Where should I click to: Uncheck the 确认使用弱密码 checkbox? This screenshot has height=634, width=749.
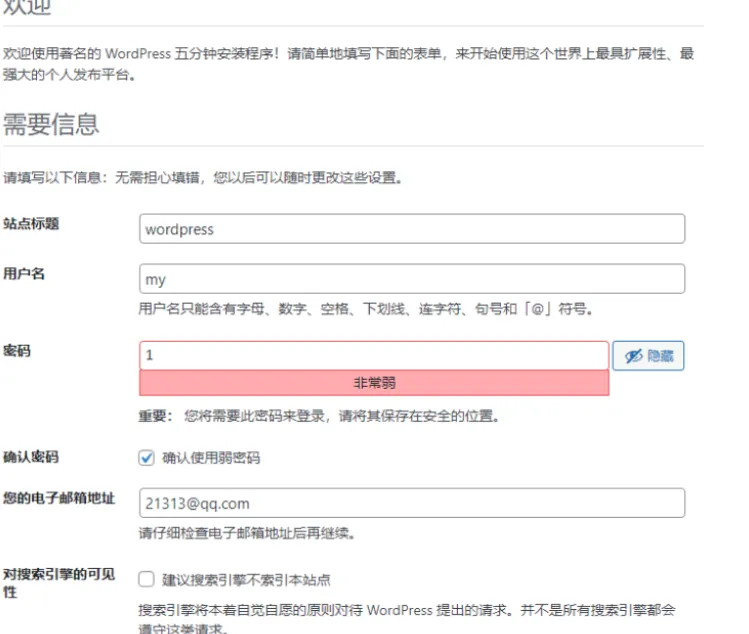point(147,458)
